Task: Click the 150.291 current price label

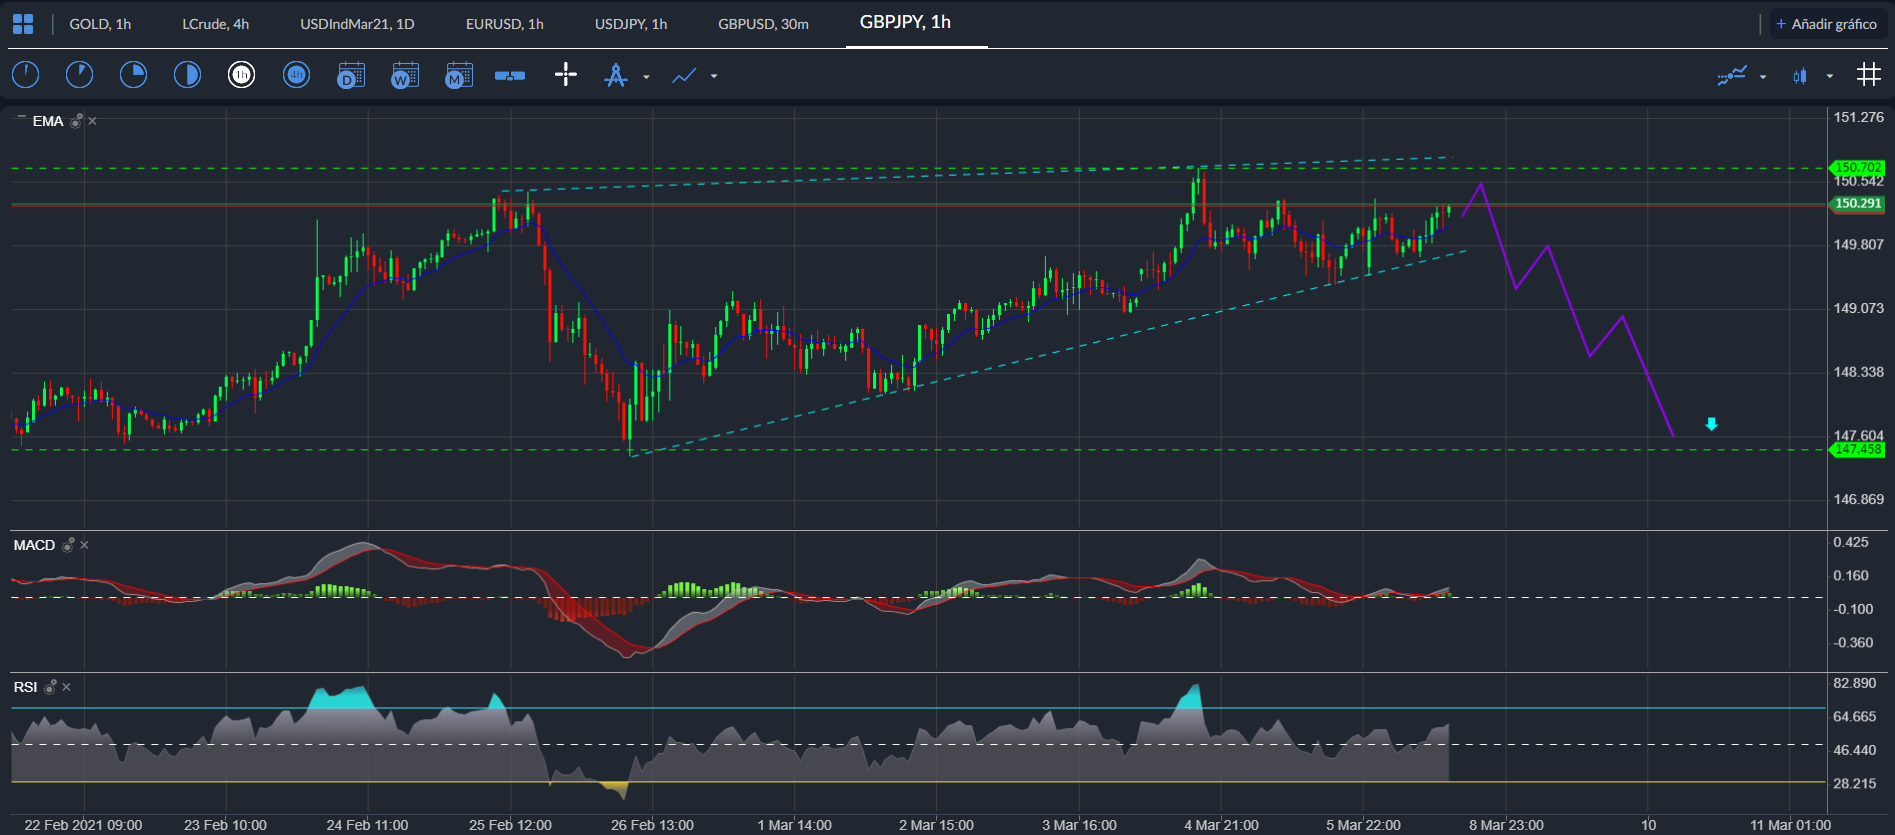Action: 1857,203
